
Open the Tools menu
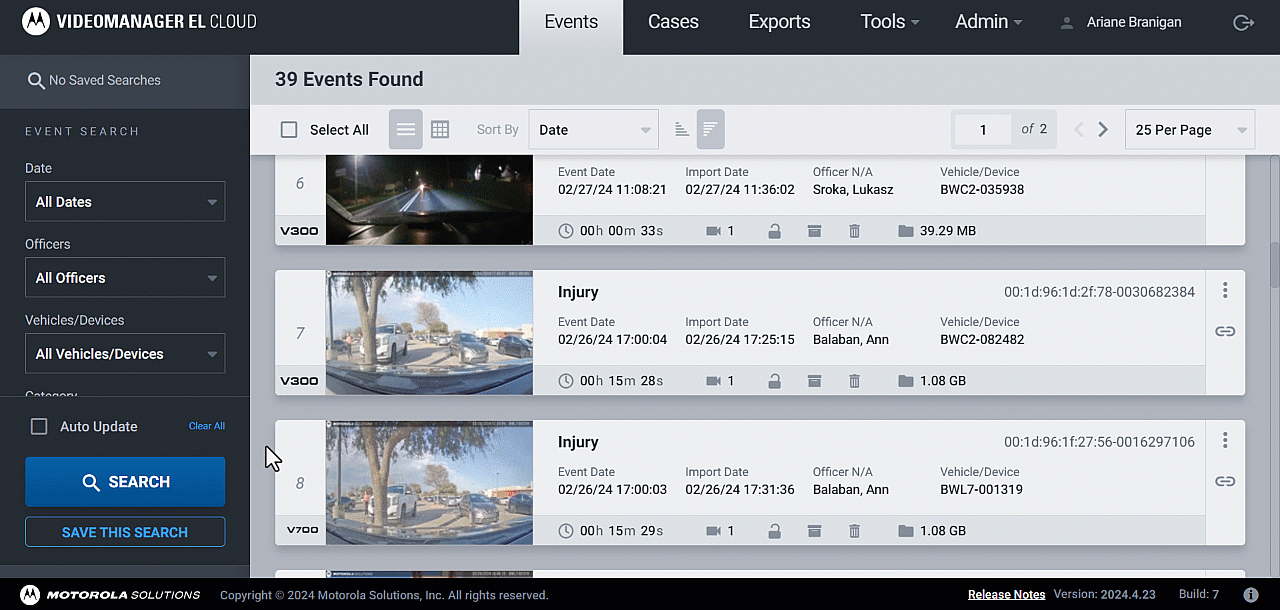pyautogui.click(x=889, y=22)
